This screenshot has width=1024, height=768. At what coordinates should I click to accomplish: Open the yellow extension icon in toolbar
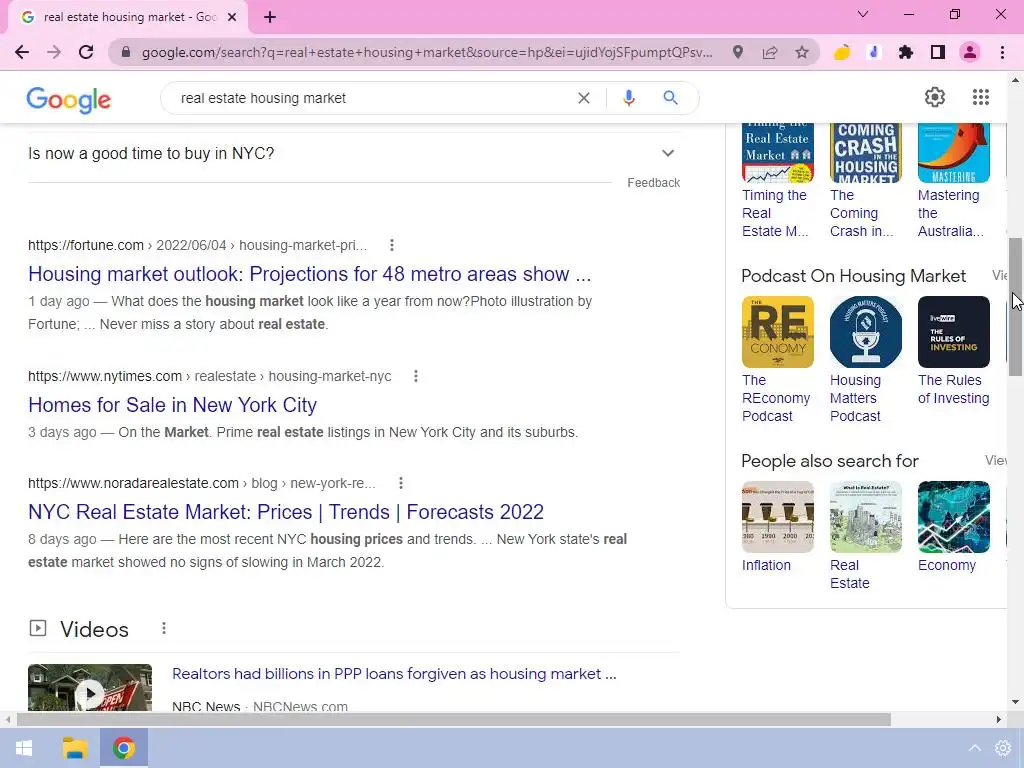[x=842, y=52]
